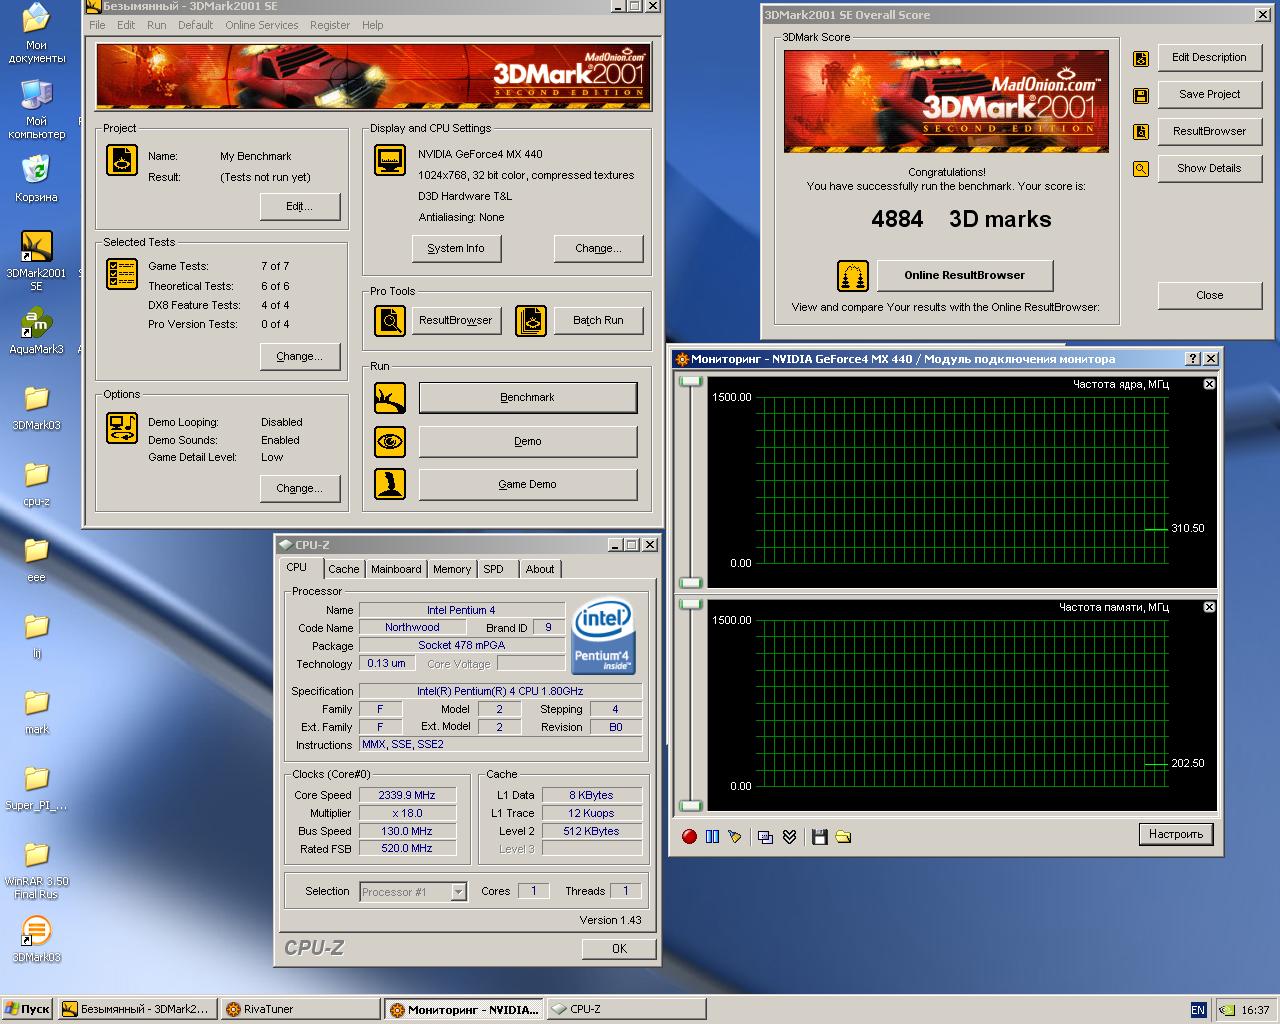
Task: Open the AquaMark3 desktop icon
Action: 36,332
